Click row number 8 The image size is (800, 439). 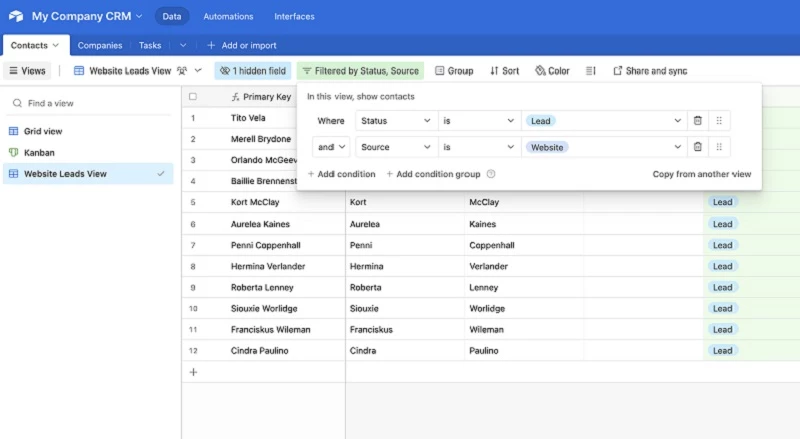tap(193, 266)
